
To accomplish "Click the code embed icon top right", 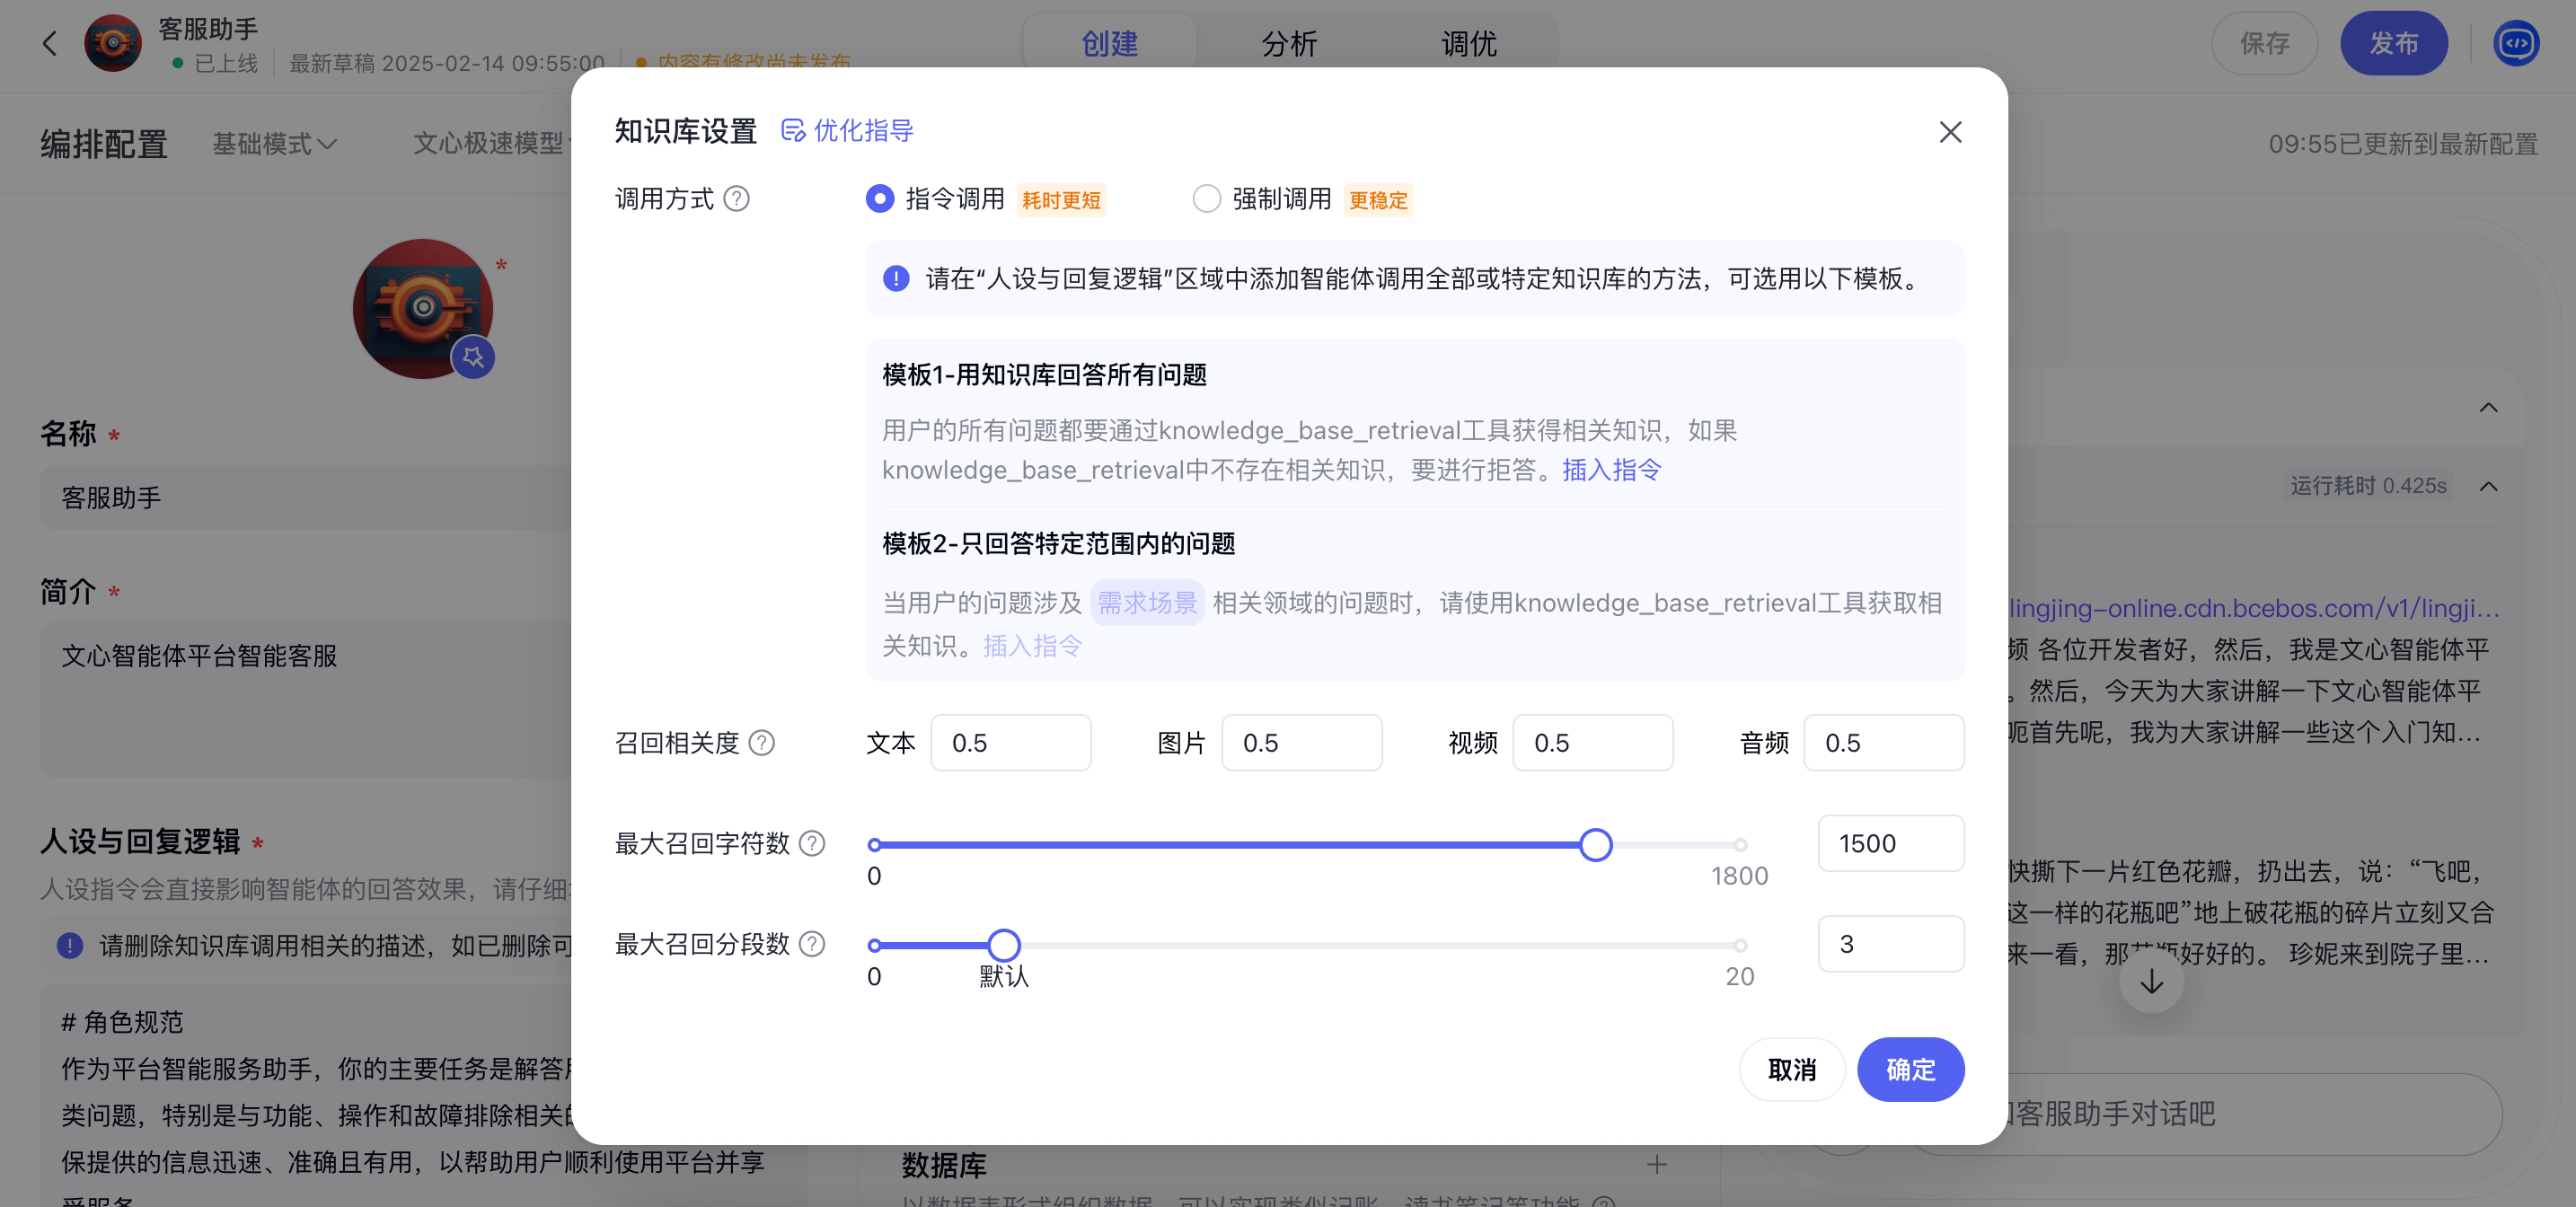I will point(2515,43).
